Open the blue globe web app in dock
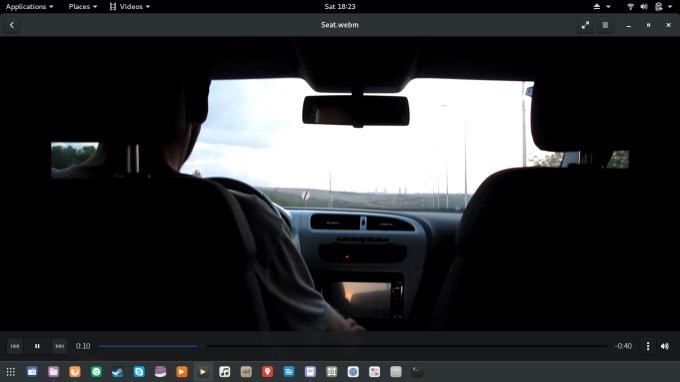The image size is (680, 382). coord(353,372)
